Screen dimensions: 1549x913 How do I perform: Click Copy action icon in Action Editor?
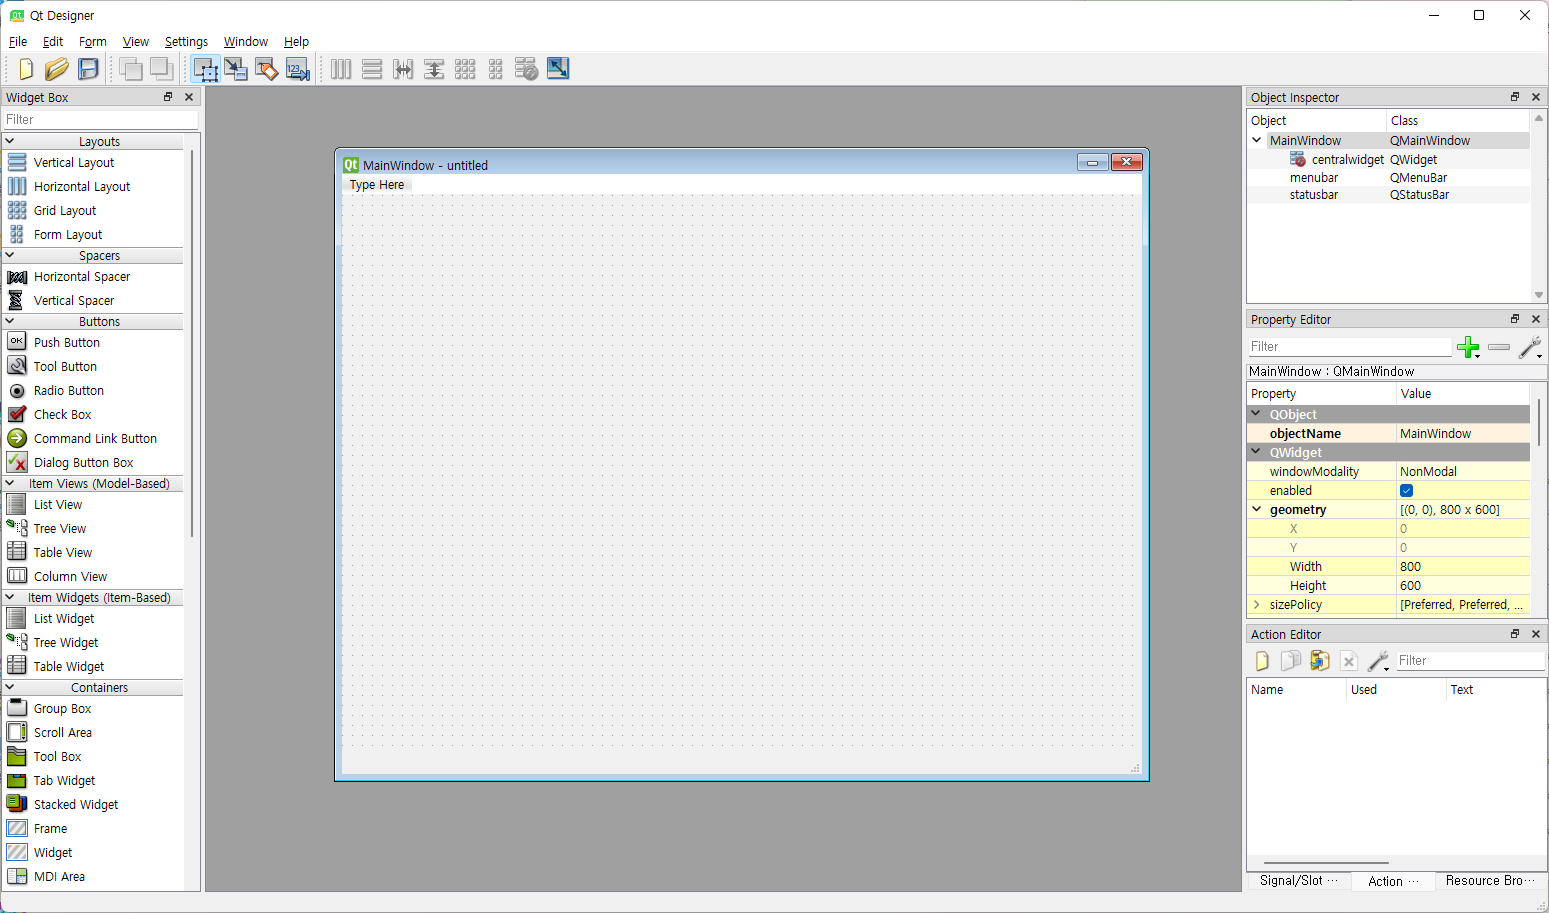click(x=1291, y=661)
